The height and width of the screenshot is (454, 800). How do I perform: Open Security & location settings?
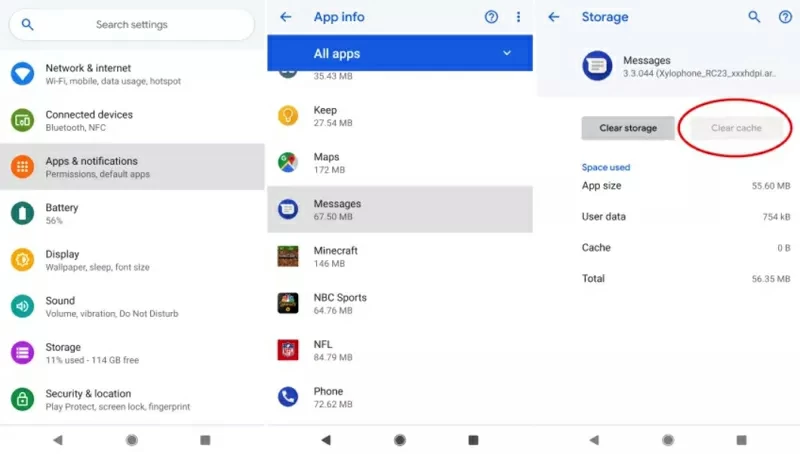click(132, 399)
